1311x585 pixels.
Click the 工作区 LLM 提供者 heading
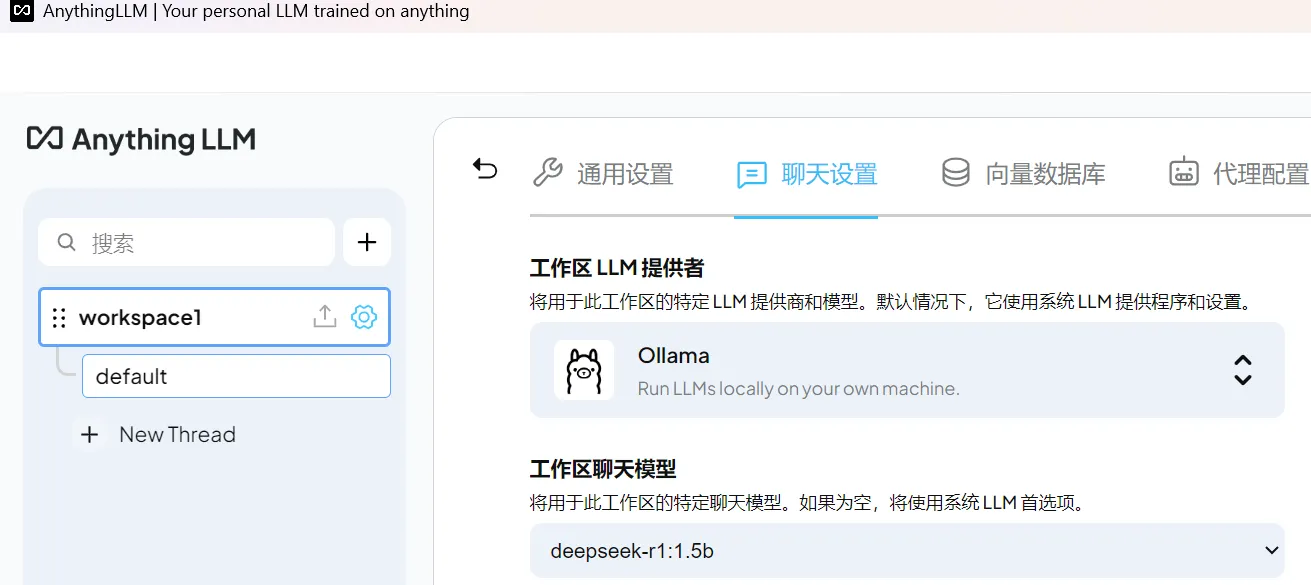coord(617,268)
